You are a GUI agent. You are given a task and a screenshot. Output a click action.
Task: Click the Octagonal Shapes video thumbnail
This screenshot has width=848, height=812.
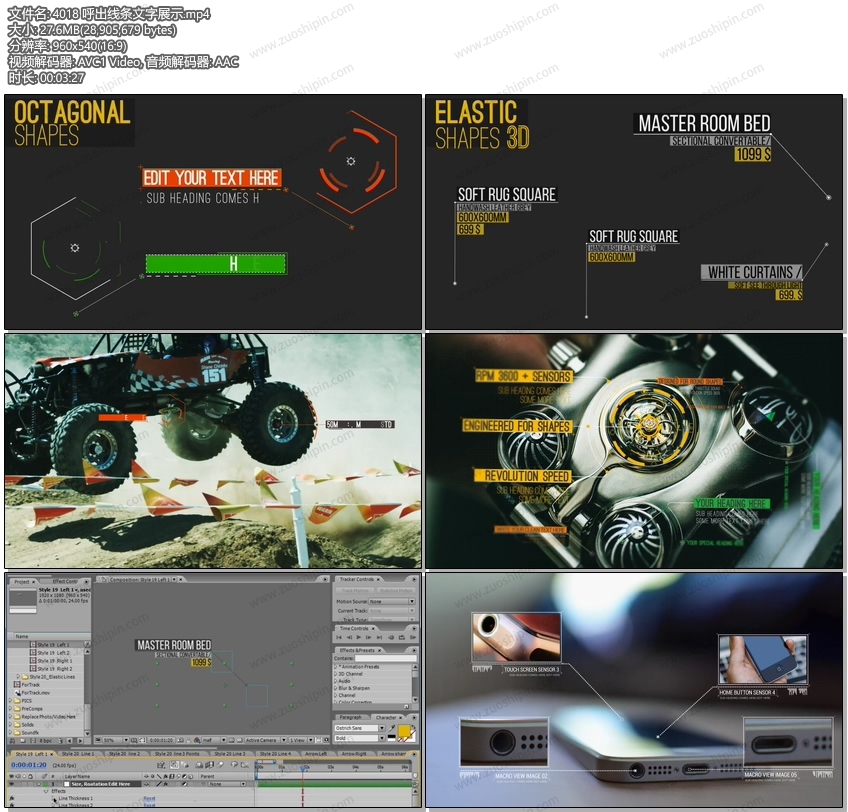213,212
